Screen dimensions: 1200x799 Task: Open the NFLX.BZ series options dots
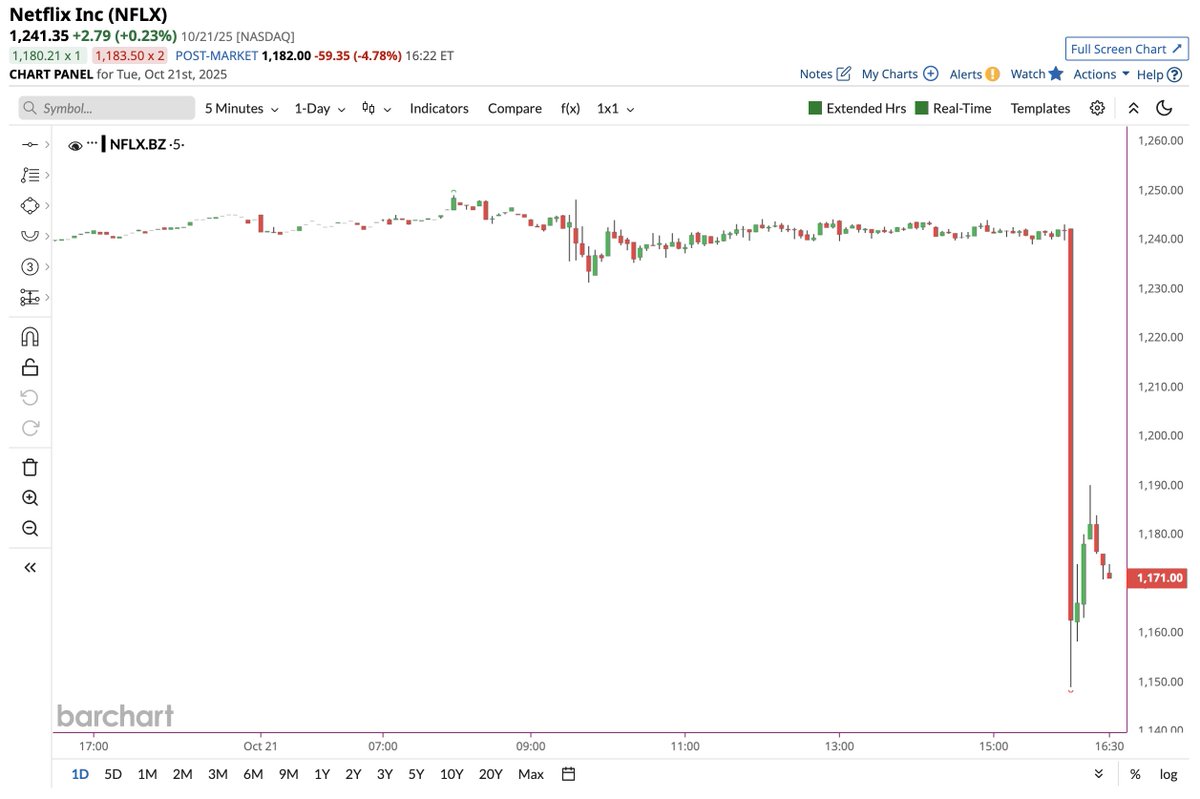pos(92,143)
